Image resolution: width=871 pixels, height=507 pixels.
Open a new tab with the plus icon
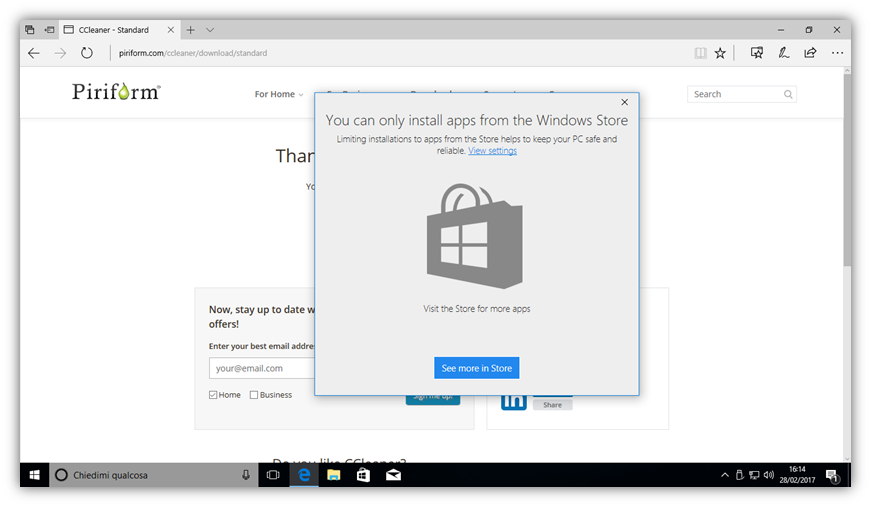191,30
